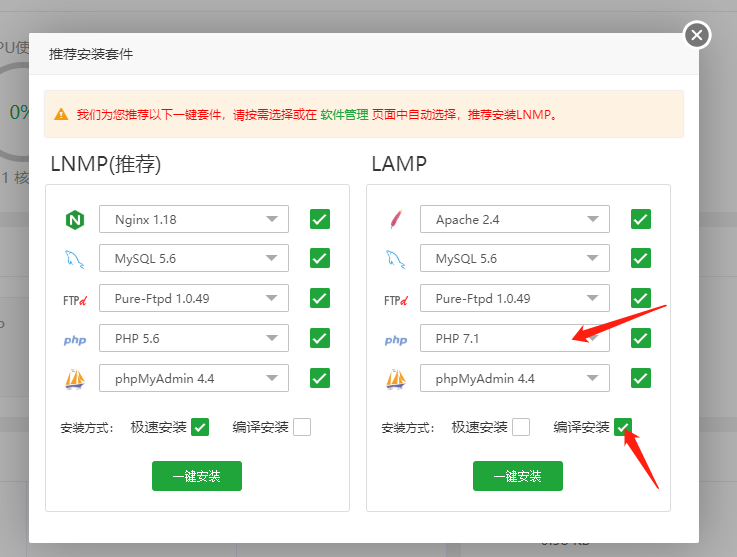Viewport: 737px width, 557px height.
Task: Open LAMP MySQL 5.6 version dropdown
Action: click(x=515, y=258)
